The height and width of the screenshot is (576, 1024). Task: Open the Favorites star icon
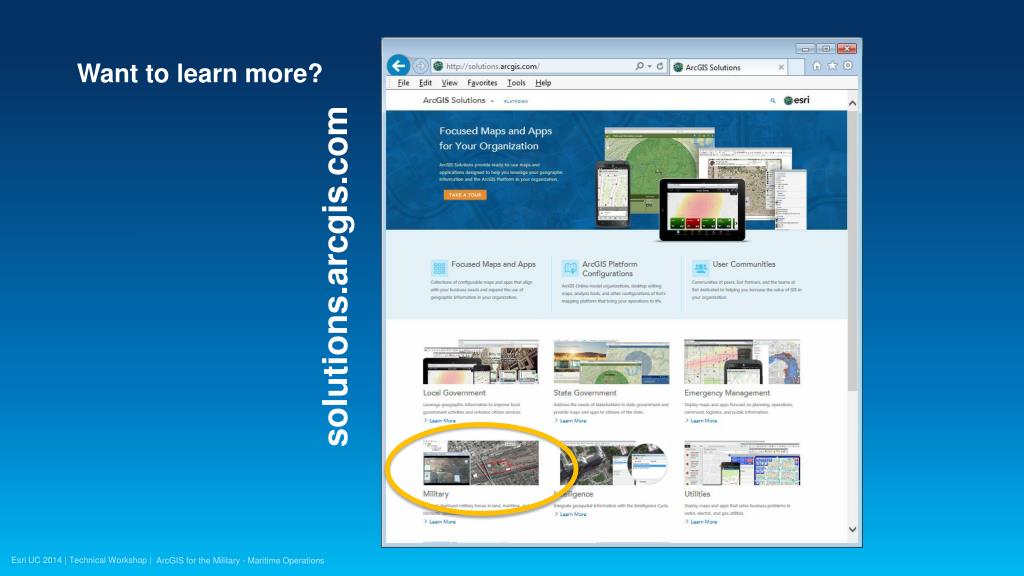coord(832,65)
